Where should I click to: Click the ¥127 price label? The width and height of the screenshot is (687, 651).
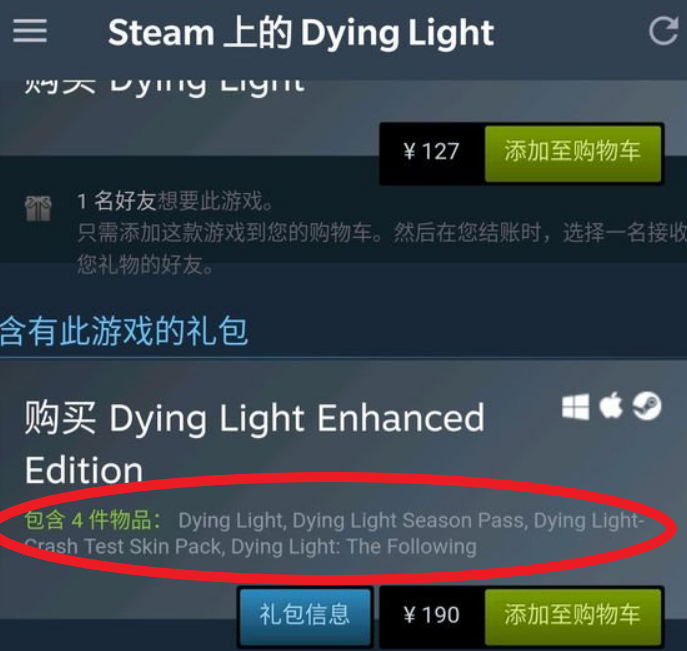point(431,152)
